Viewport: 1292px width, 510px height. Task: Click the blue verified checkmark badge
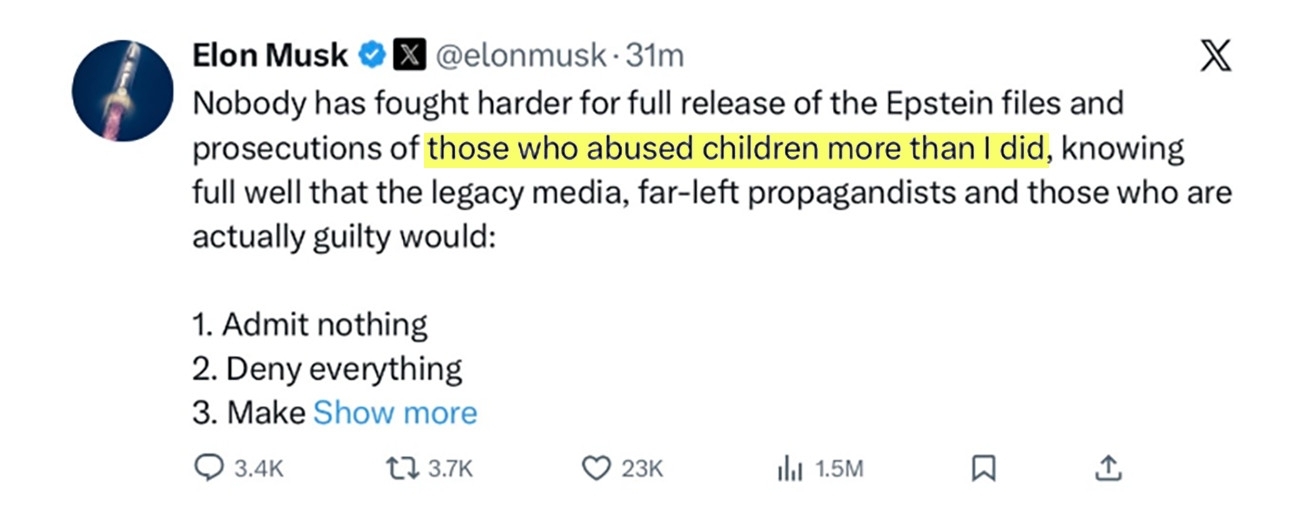(370, 57)
